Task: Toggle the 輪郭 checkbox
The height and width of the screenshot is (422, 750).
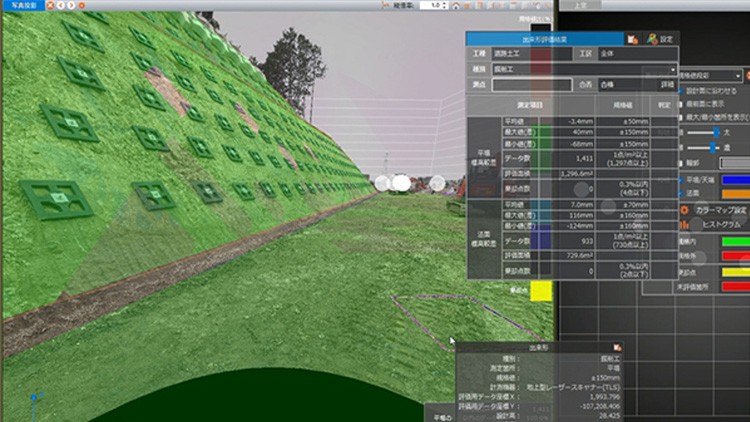Action: pyautogui.click(x=681, y=163)
